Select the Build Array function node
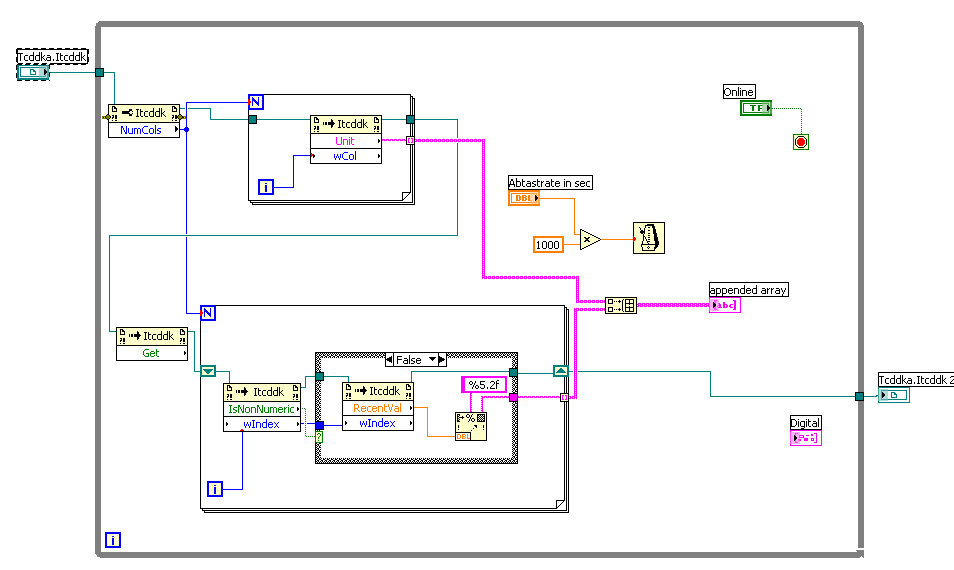Image resolution: width=954 pixels, height=570 pixels. tap(621, 305)
